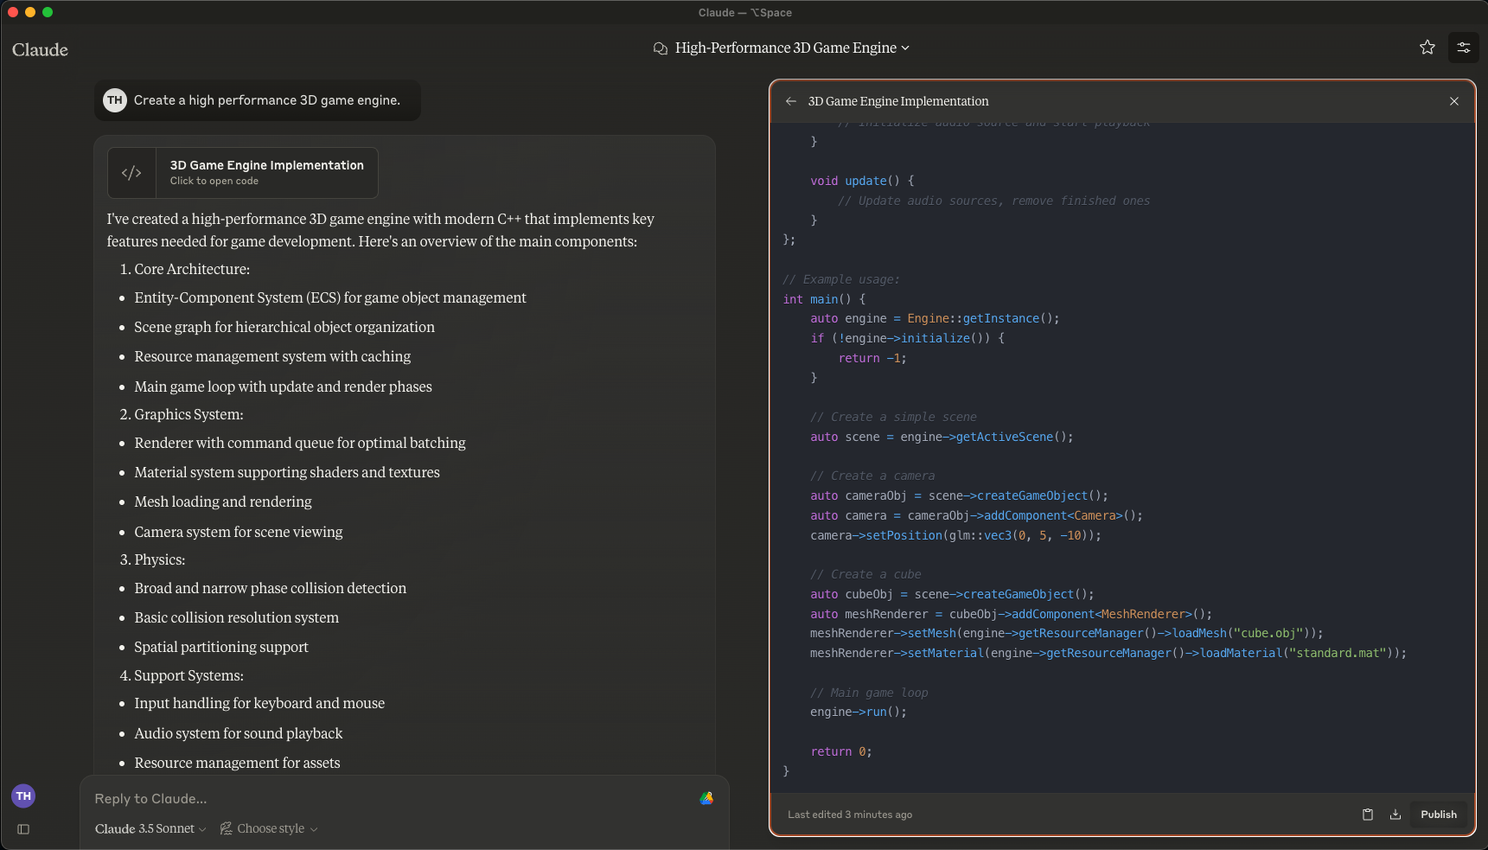Open the "Click to open code" artifact card

coord(266,173)
